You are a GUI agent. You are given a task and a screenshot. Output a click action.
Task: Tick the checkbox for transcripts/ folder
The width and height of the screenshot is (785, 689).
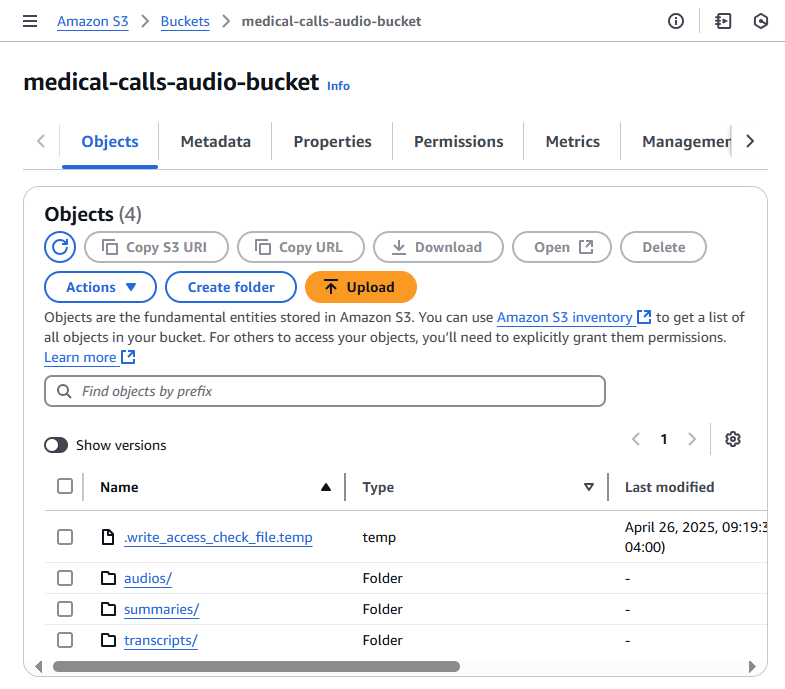[x=65, y=640]
